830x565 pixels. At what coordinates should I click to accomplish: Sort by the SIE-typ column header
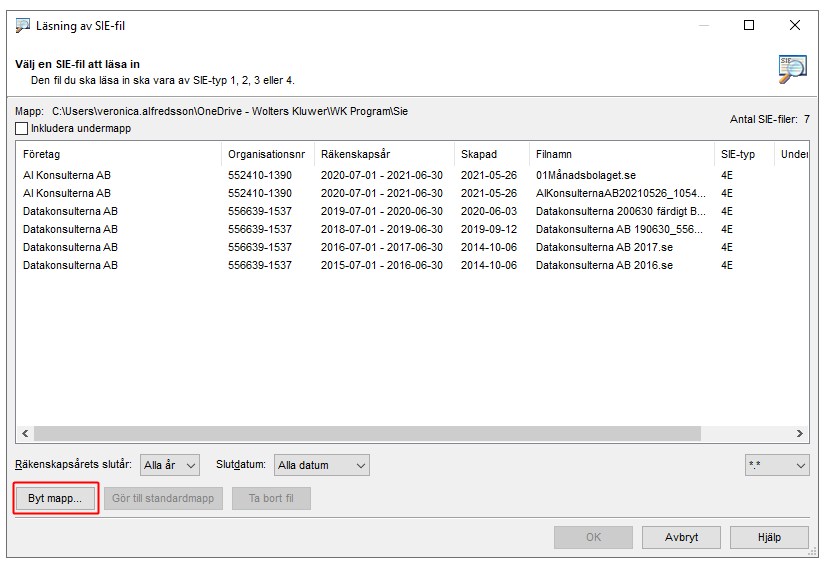(x=744, y=154)
